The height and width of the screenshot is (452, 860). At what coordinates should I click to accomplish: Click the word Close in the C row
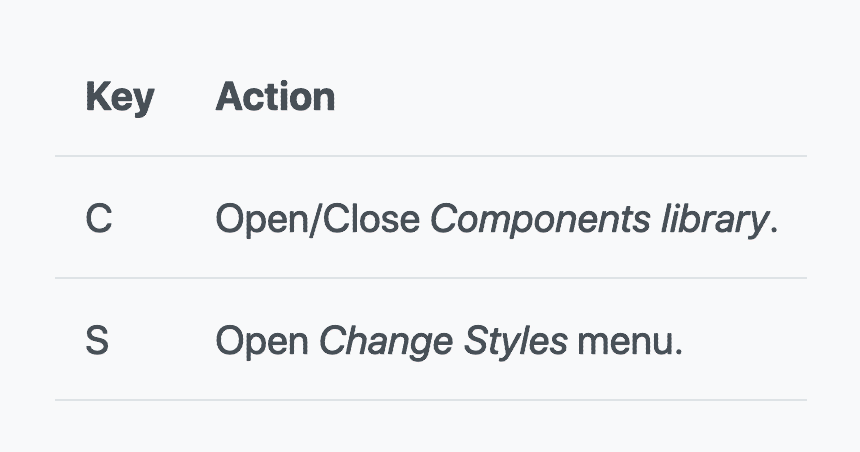click(x=371, y=218)
